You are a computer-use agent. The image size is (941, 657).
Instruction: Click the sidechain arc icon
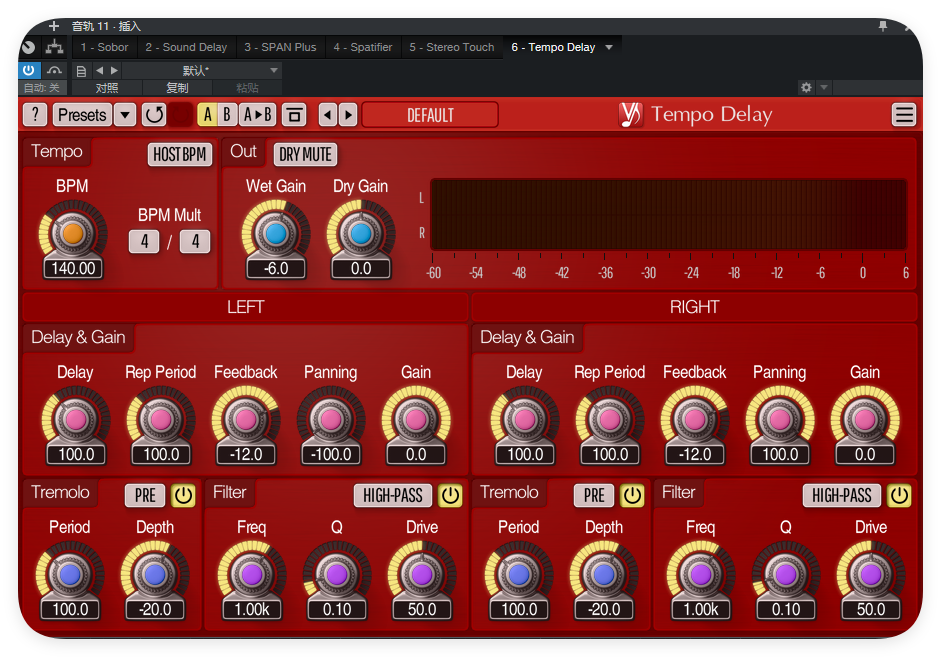click(55, 71)
